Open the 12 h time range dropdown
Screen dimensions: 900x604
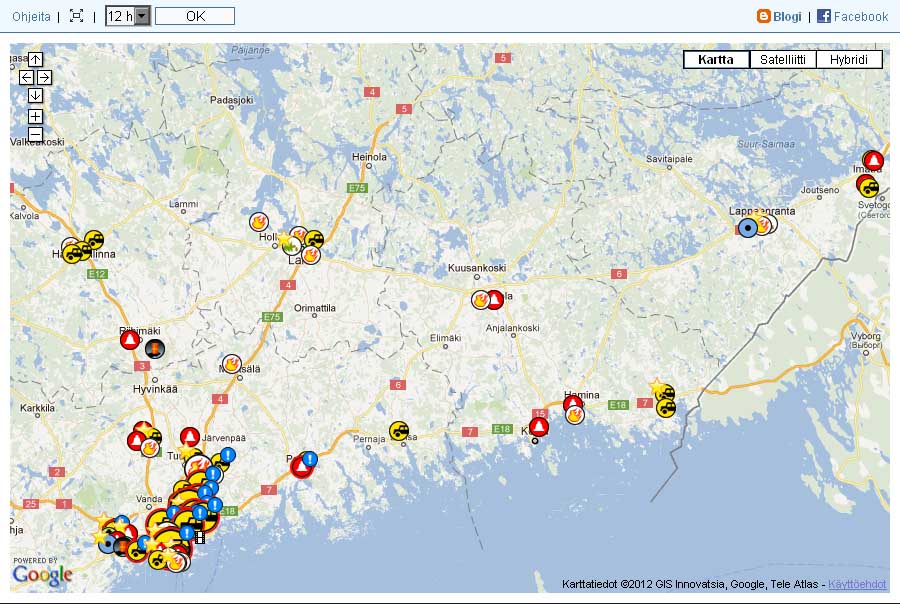coord(127,16)
